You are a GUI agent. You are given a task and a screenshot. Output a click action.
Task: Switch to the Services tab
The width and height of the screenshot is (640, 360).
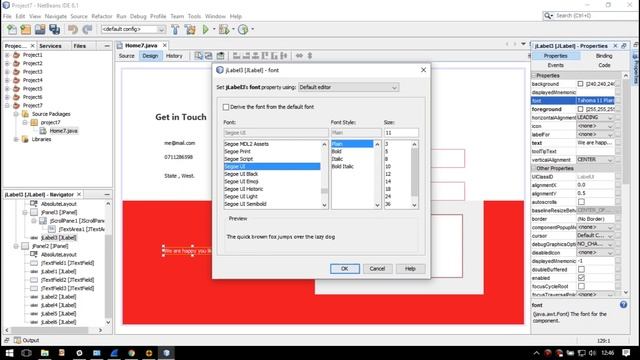point(50,46)
